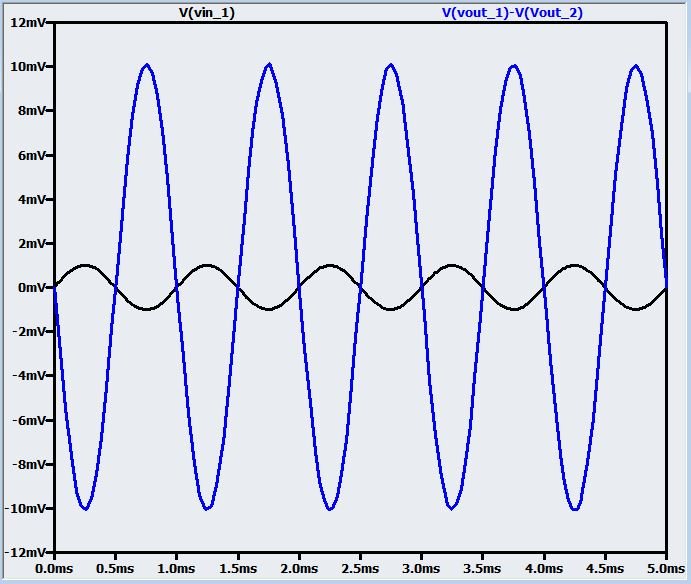Click the 0.0ms horizontal axis label
691x584 pixels.
pyautogui.click(x=55, y=569)
